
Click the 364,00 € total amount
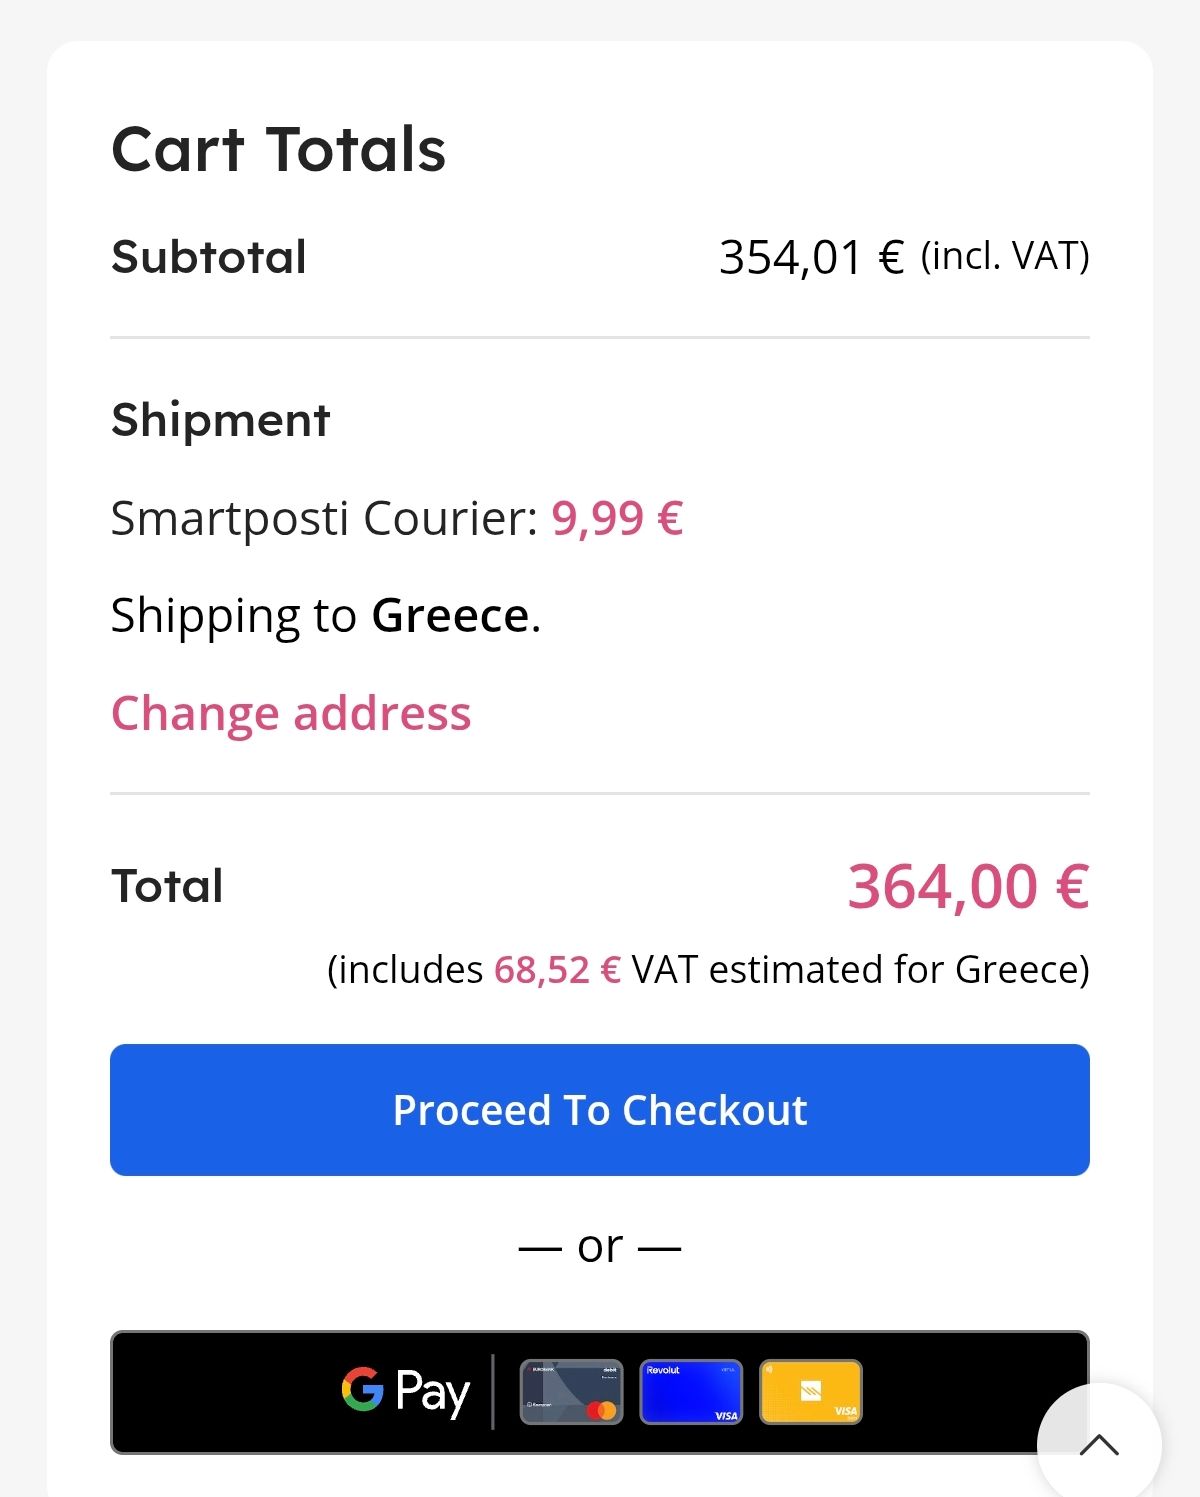tap(968, 886)
